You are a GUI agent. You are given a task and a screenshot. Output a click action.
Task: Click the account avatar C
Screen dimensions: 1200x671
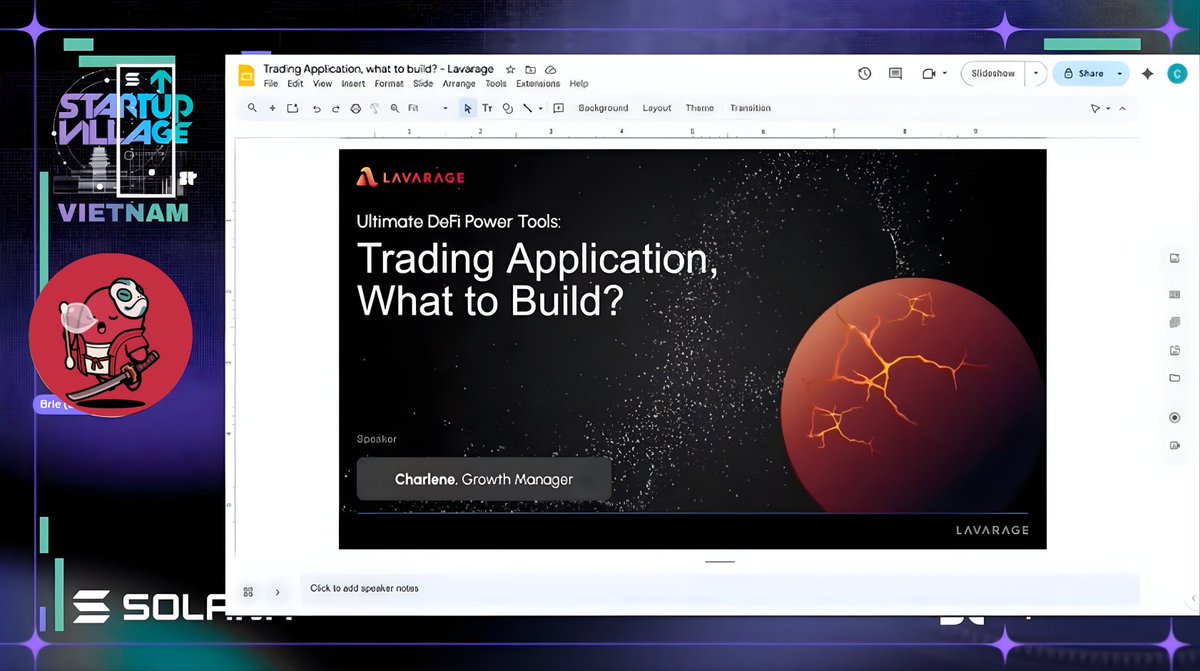coord(1177,73)
